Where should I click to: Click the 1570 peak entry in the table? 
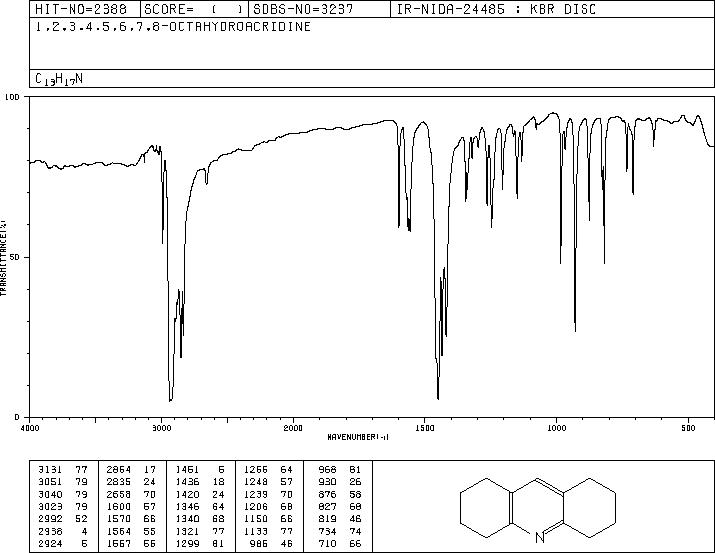click(131, 519)
